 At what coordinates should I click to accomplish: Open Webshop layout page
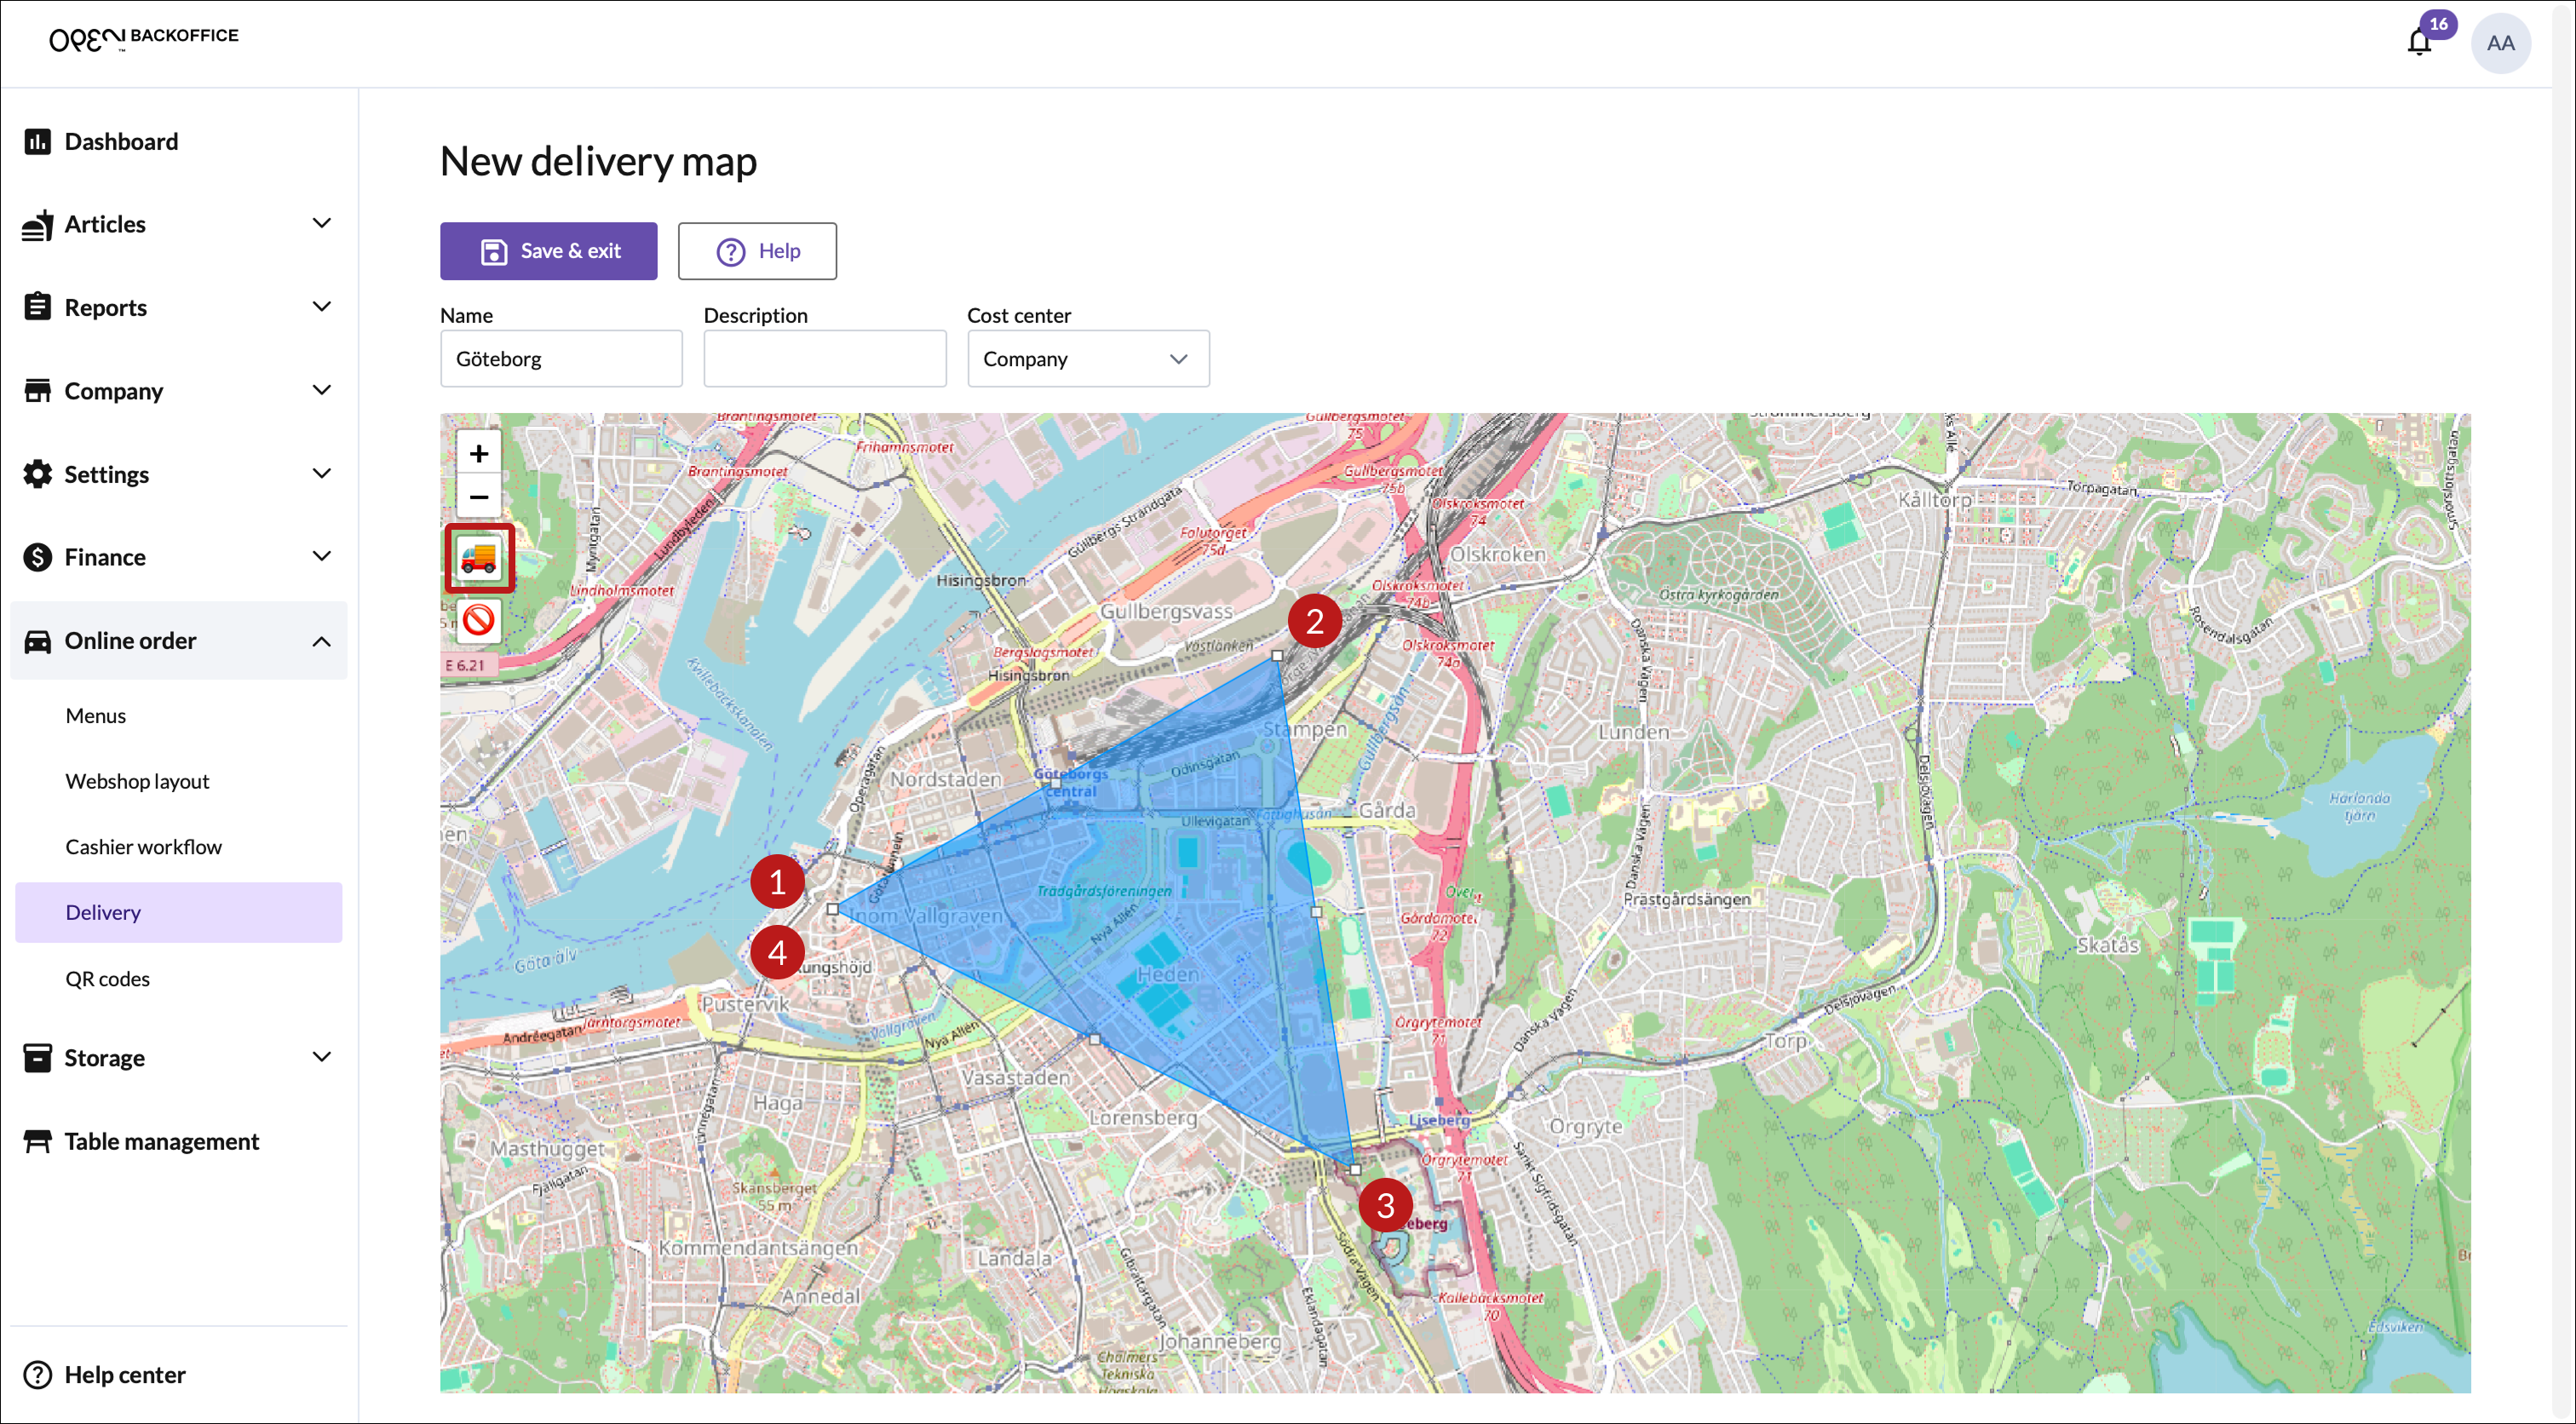(x=137, y=781)
